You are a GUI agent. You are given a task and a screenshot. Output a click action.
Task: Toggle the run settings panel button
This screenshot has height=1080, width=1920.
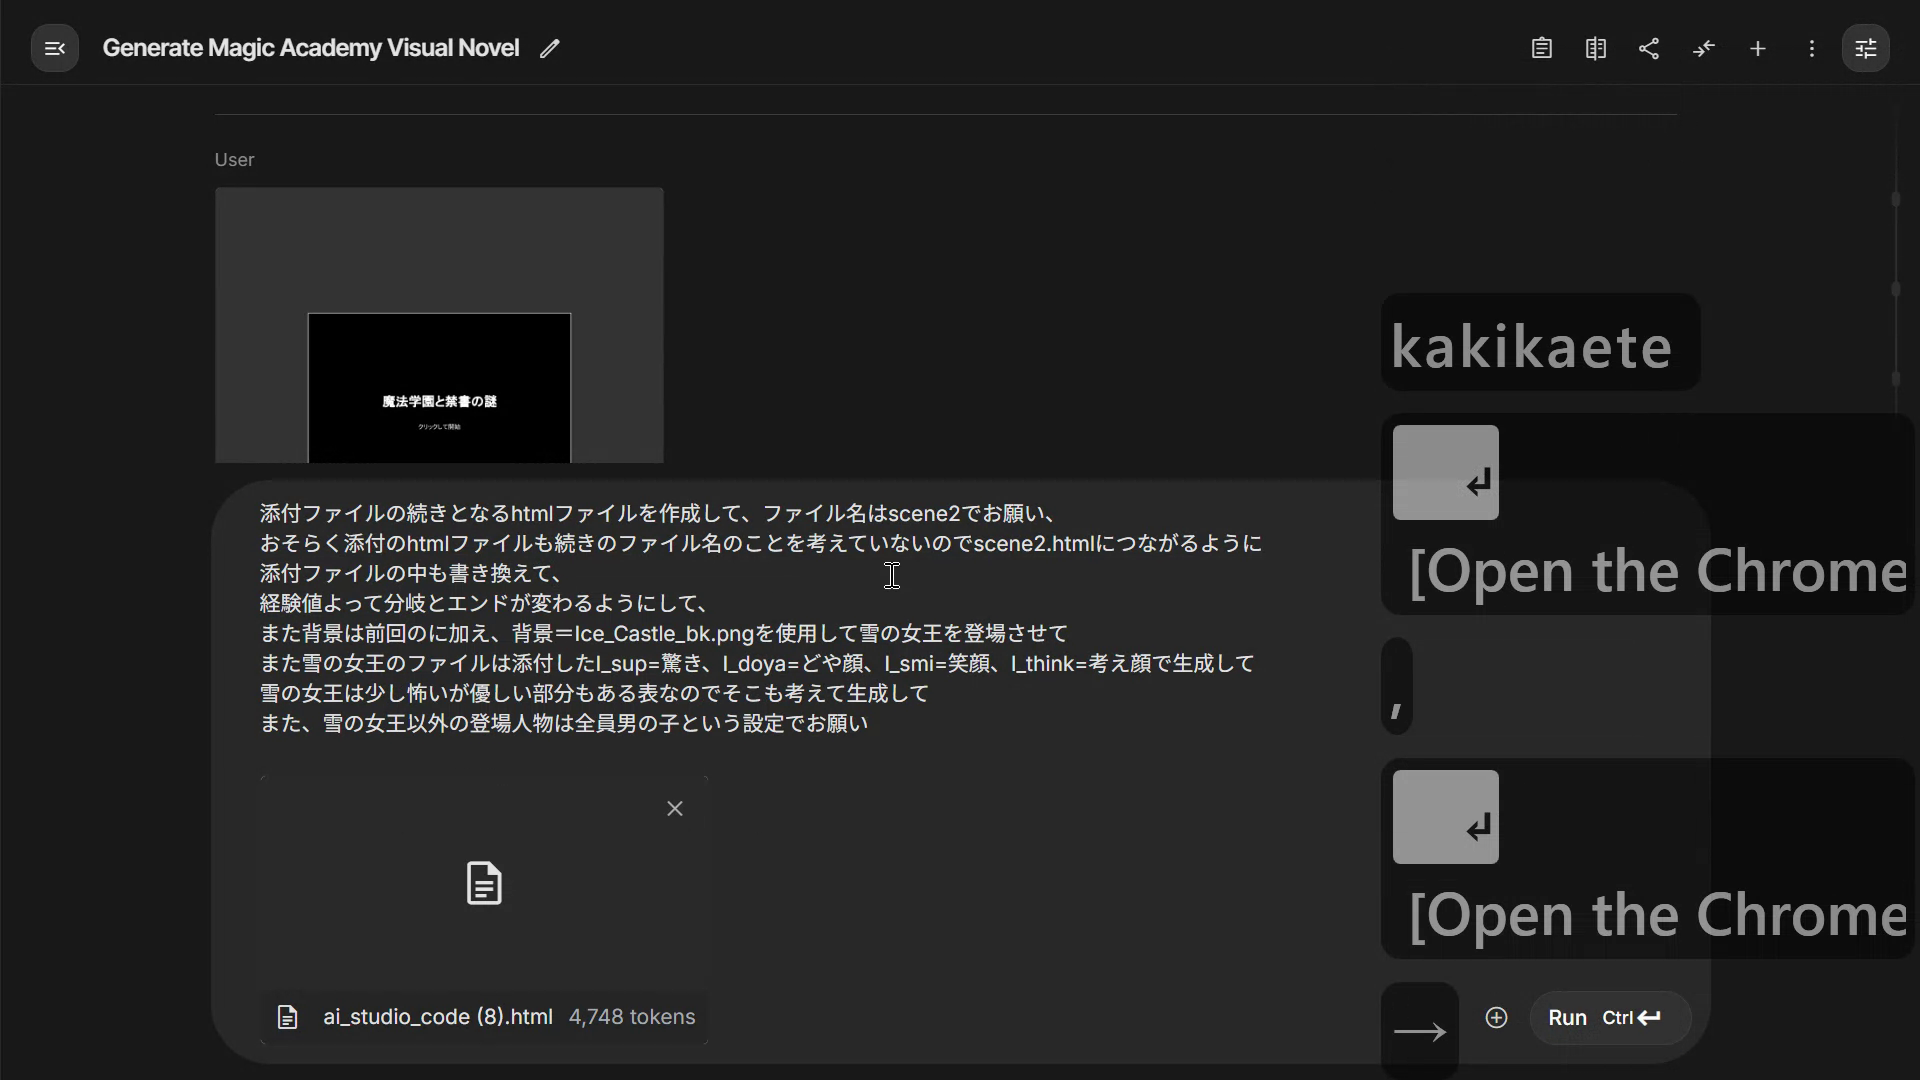tap(1865, 49)
